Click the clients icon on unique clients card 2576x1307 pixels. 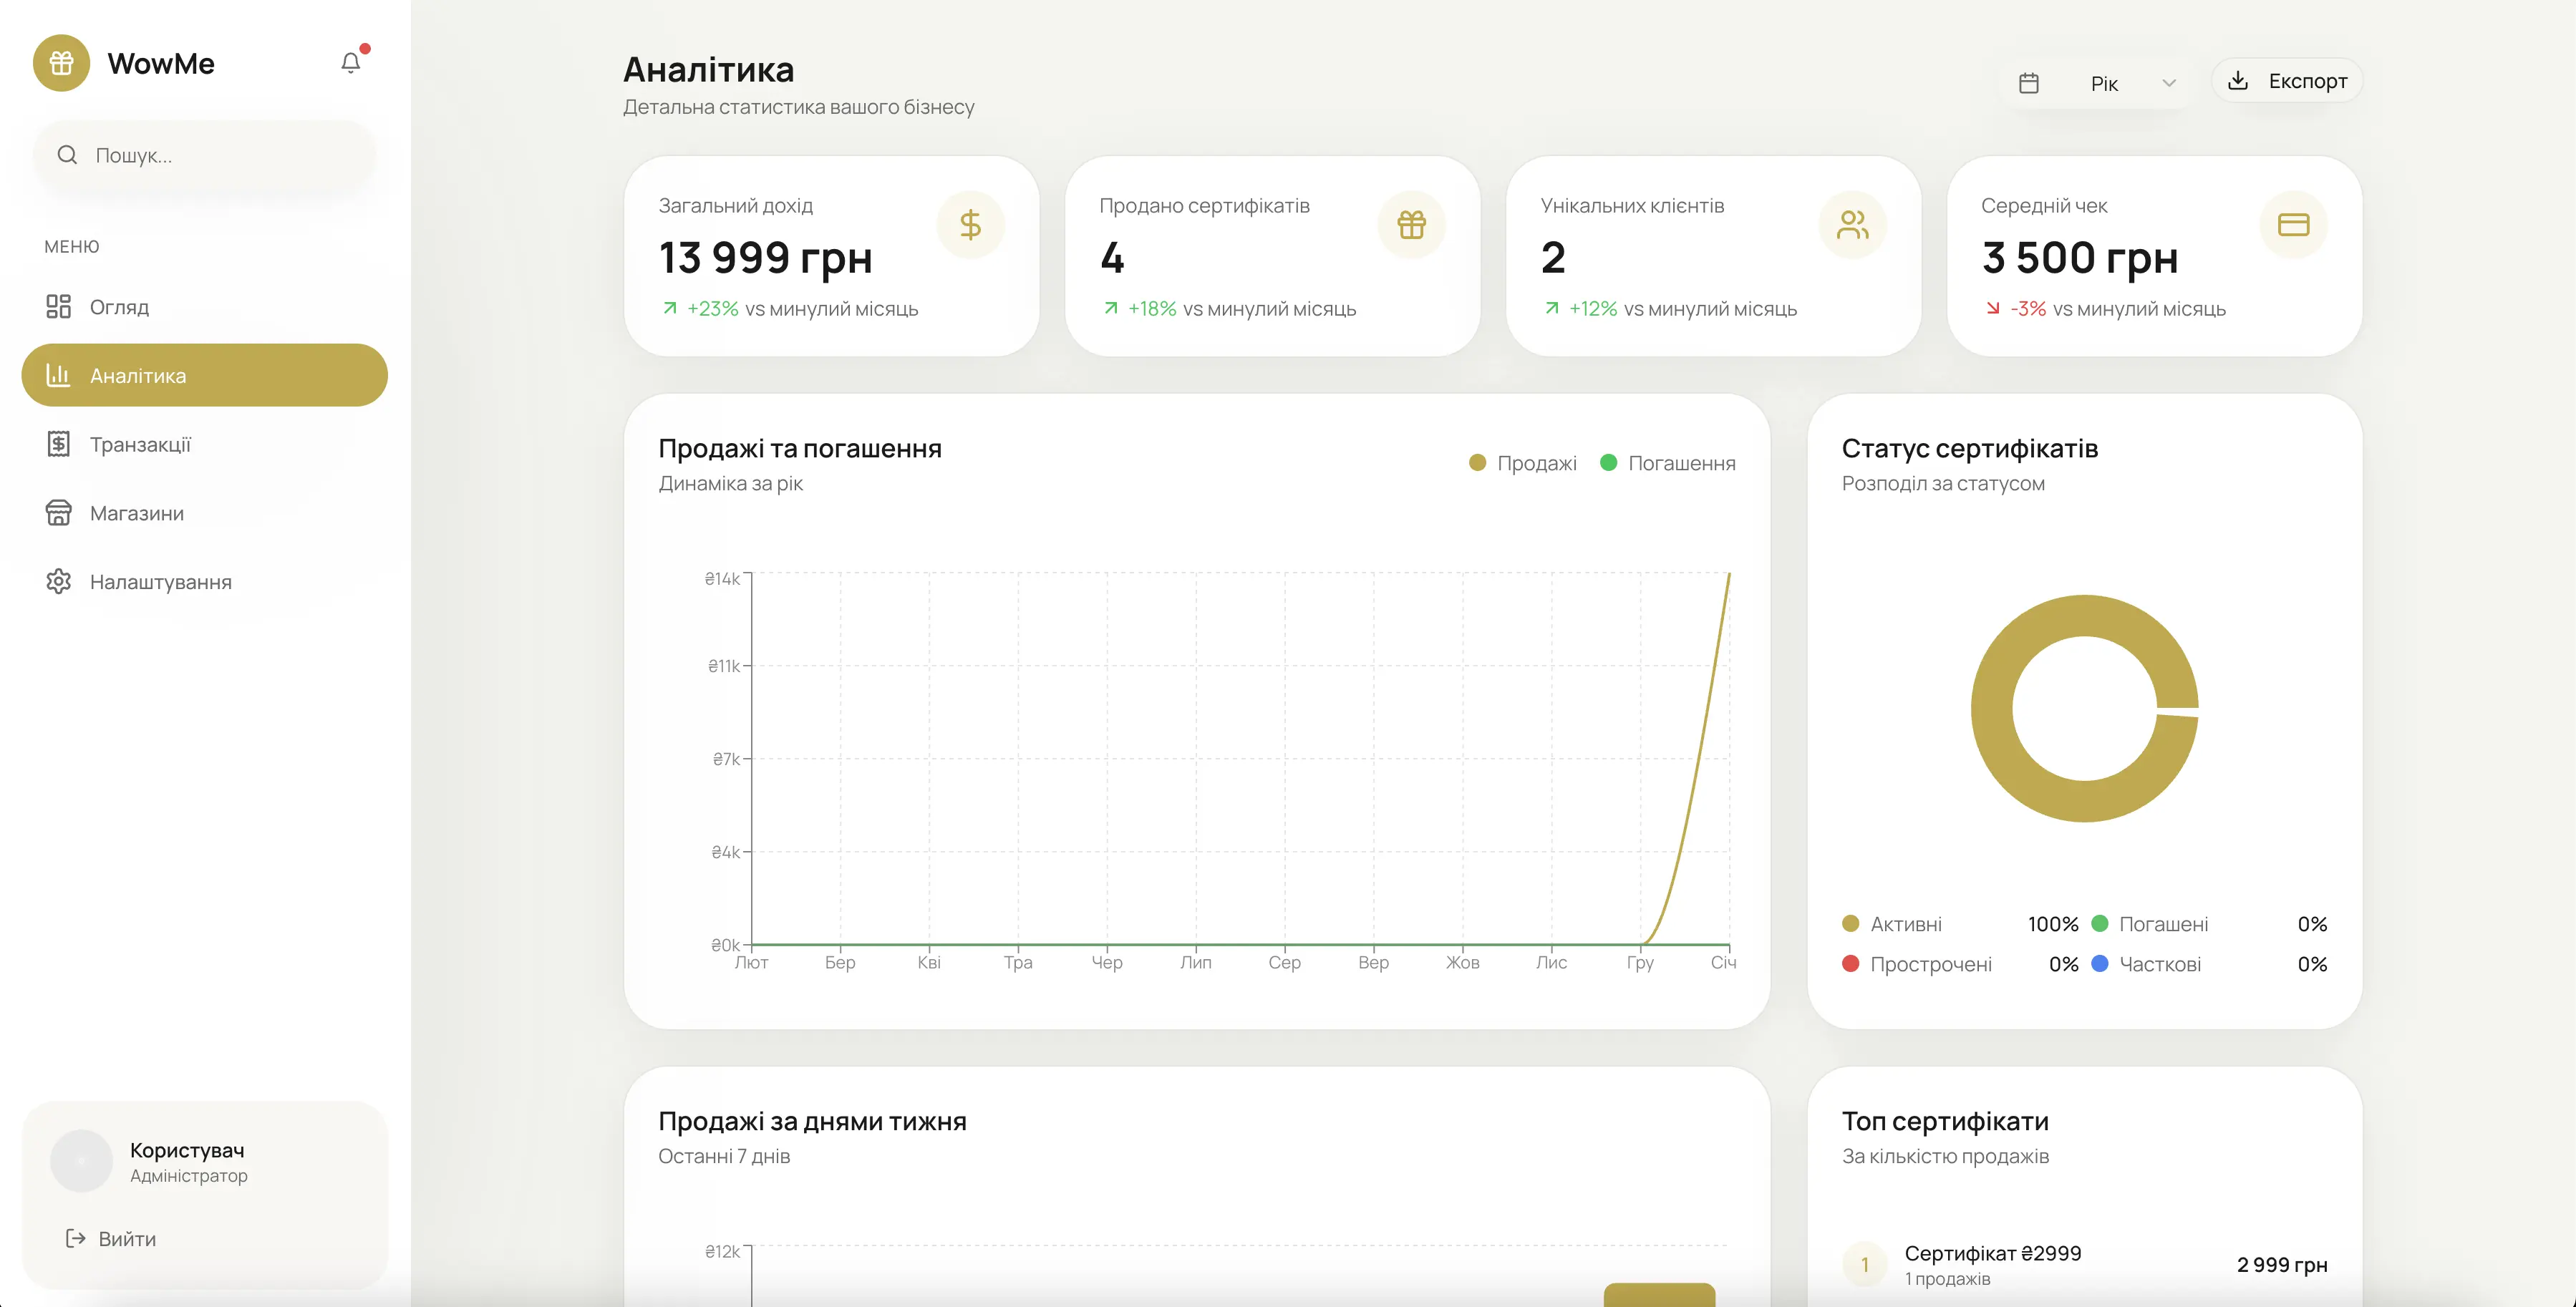pos(1853,224)
